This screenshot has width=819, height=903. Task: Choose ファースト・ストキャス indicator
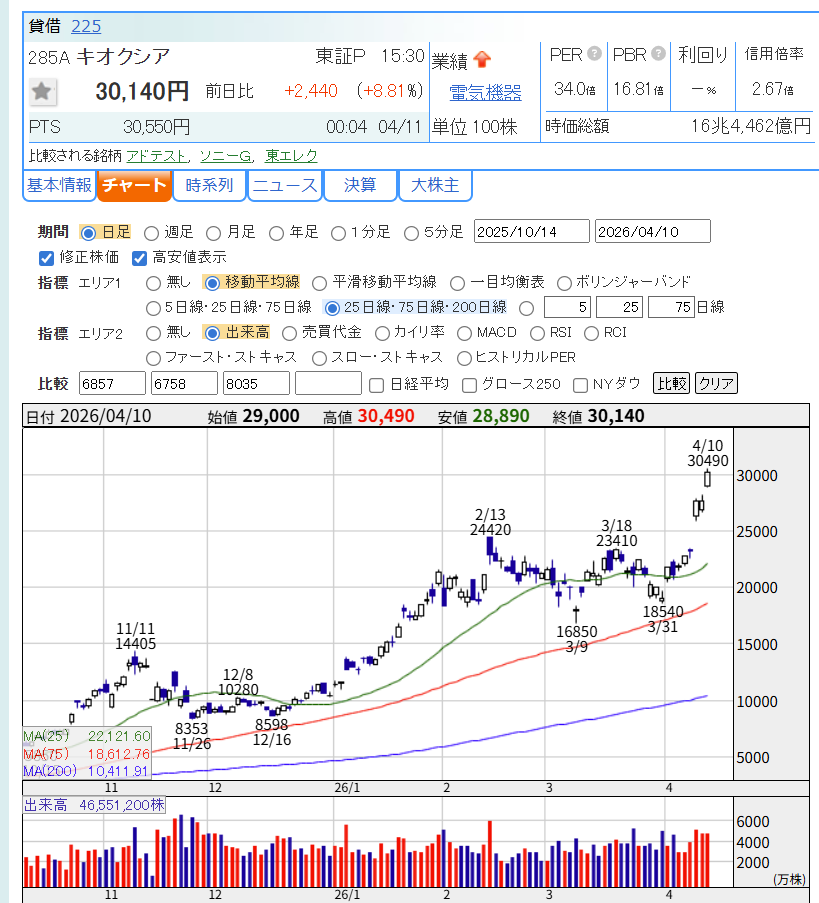tap(153, 359)
